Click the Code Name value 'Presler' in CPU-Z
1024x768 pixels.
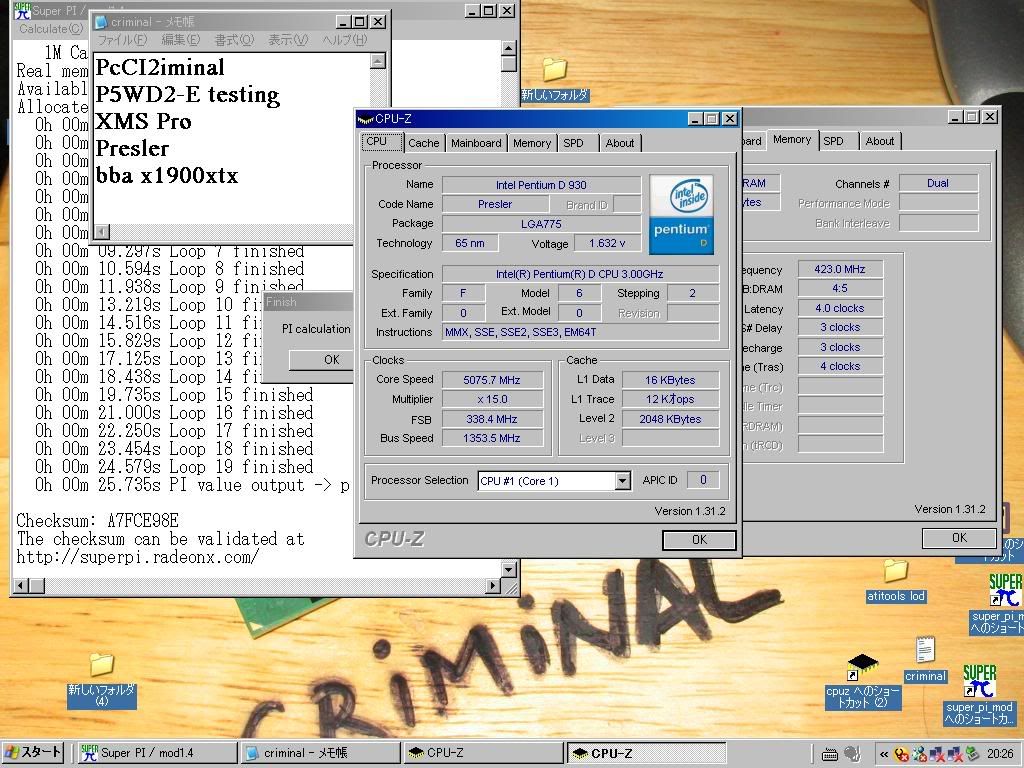click(x=495, y=204)
